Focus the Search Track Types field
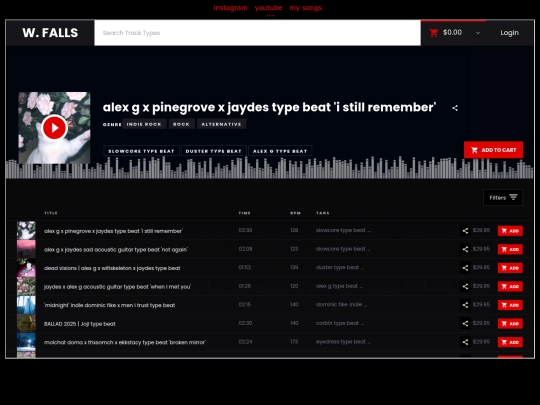The image size is (540, 405). (x=257, y=33)
